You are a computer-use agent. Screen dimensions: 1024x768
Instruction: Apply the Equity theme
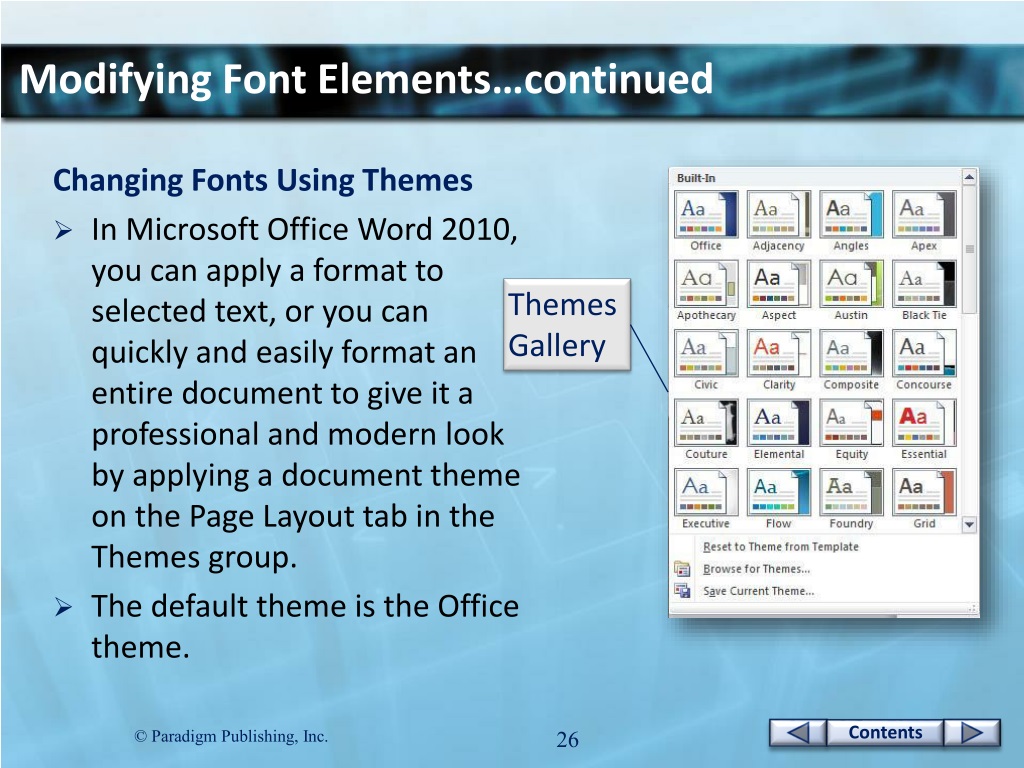pyautogui.click(x=851, y=423)
